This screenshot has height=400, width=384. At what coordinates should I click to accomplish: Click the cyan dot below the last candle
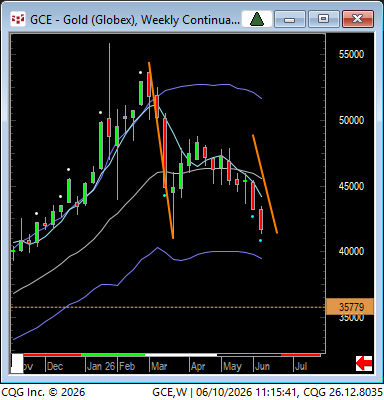click(260, 240)
